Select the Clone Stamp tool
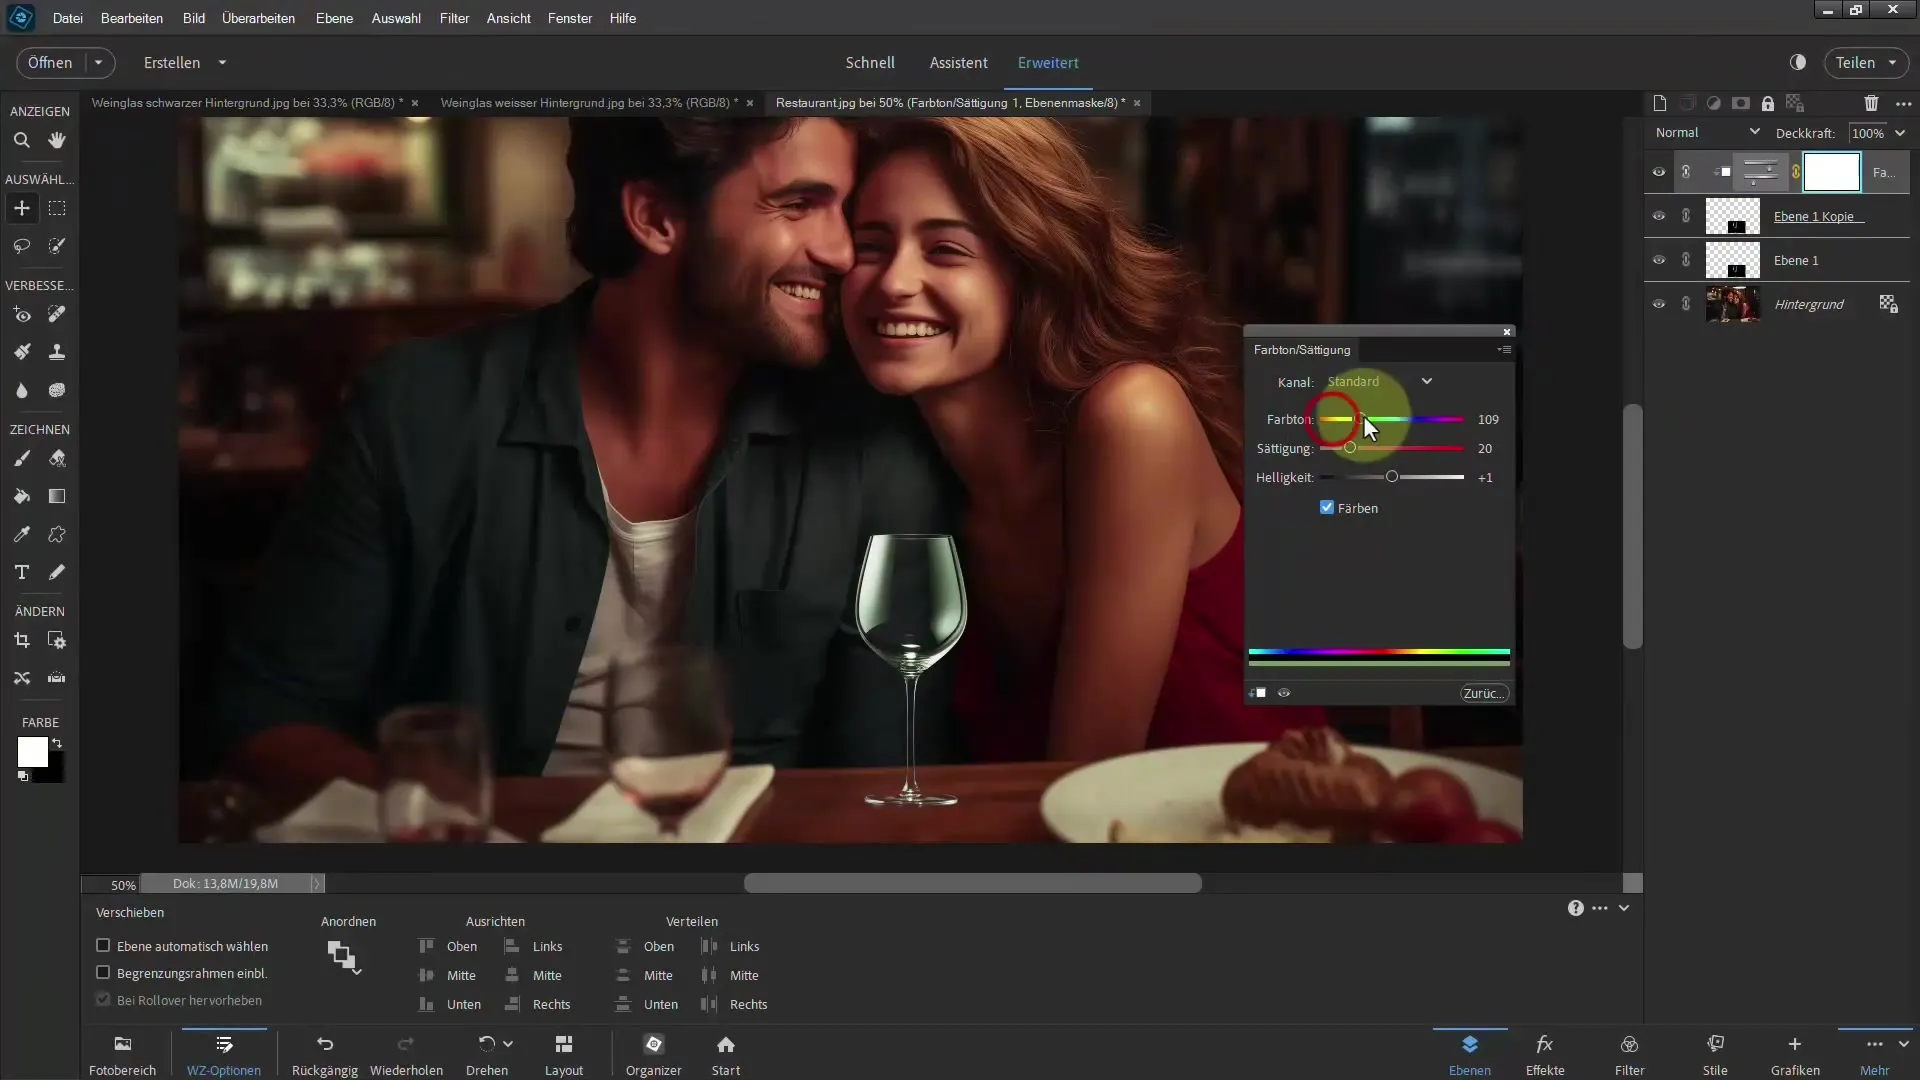 point(57,352)
